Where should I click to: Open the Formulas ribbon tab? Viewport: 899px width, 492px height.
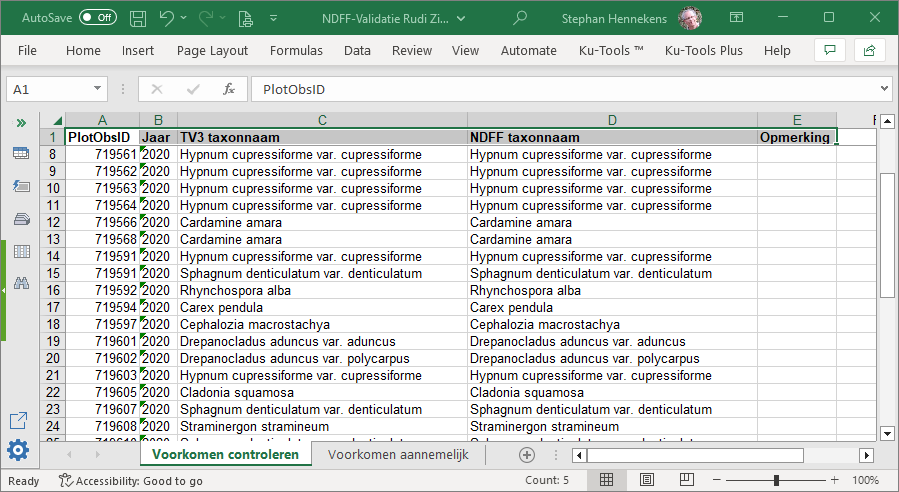tap(296, 50)
